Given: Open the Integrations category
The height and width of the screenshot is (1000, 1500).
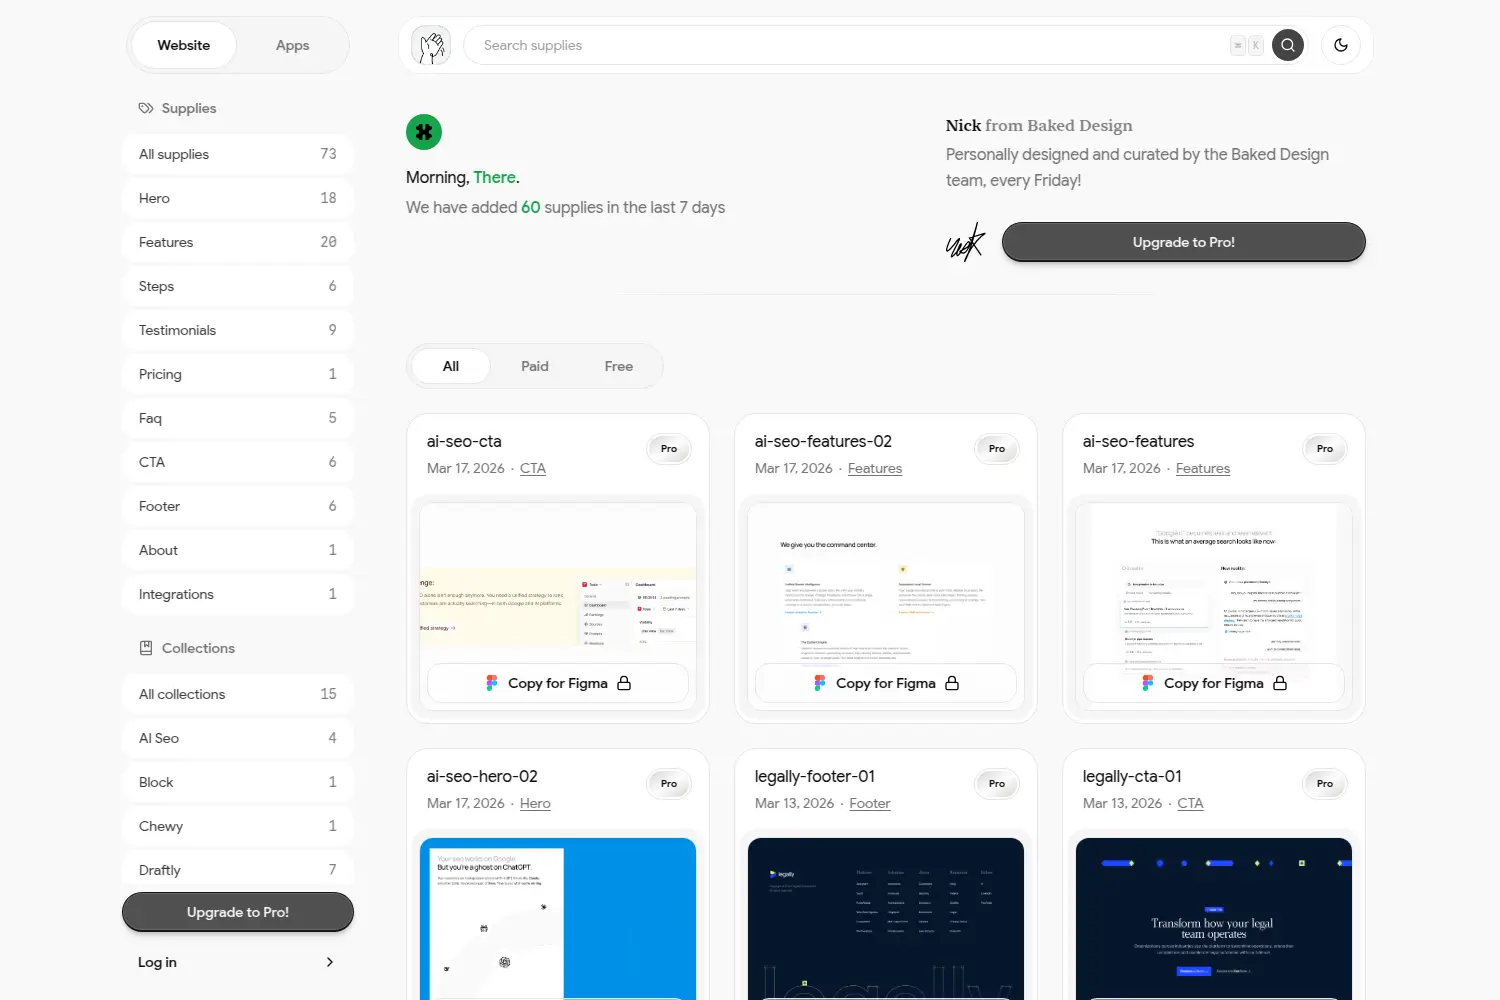Looking at the screenshot, I should pyautogui.click(x=238, y=594).
